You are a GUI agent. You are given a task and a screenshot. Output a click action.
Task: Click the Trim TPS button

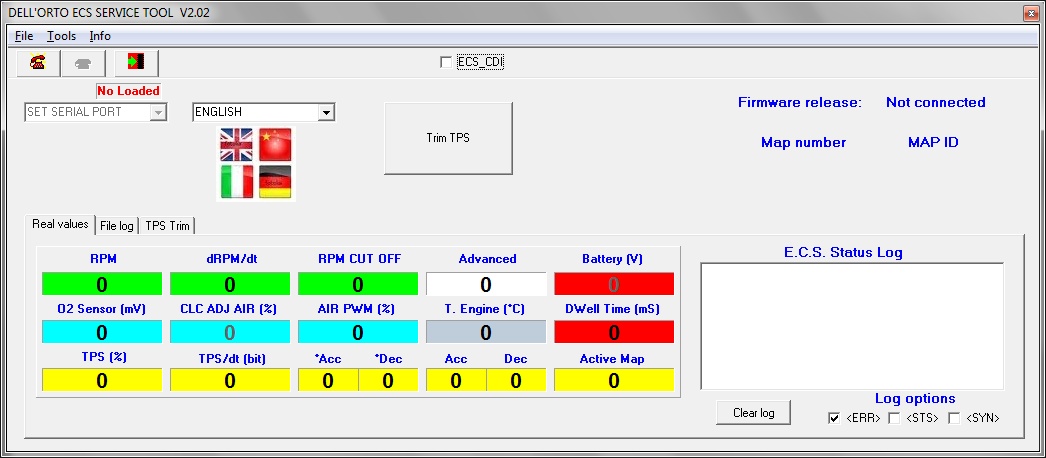click(x=448, y=138)
